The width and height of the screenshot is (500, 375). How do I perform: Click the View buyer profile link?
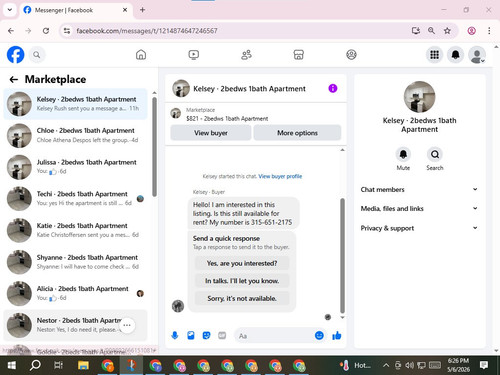tap(280, 176)
